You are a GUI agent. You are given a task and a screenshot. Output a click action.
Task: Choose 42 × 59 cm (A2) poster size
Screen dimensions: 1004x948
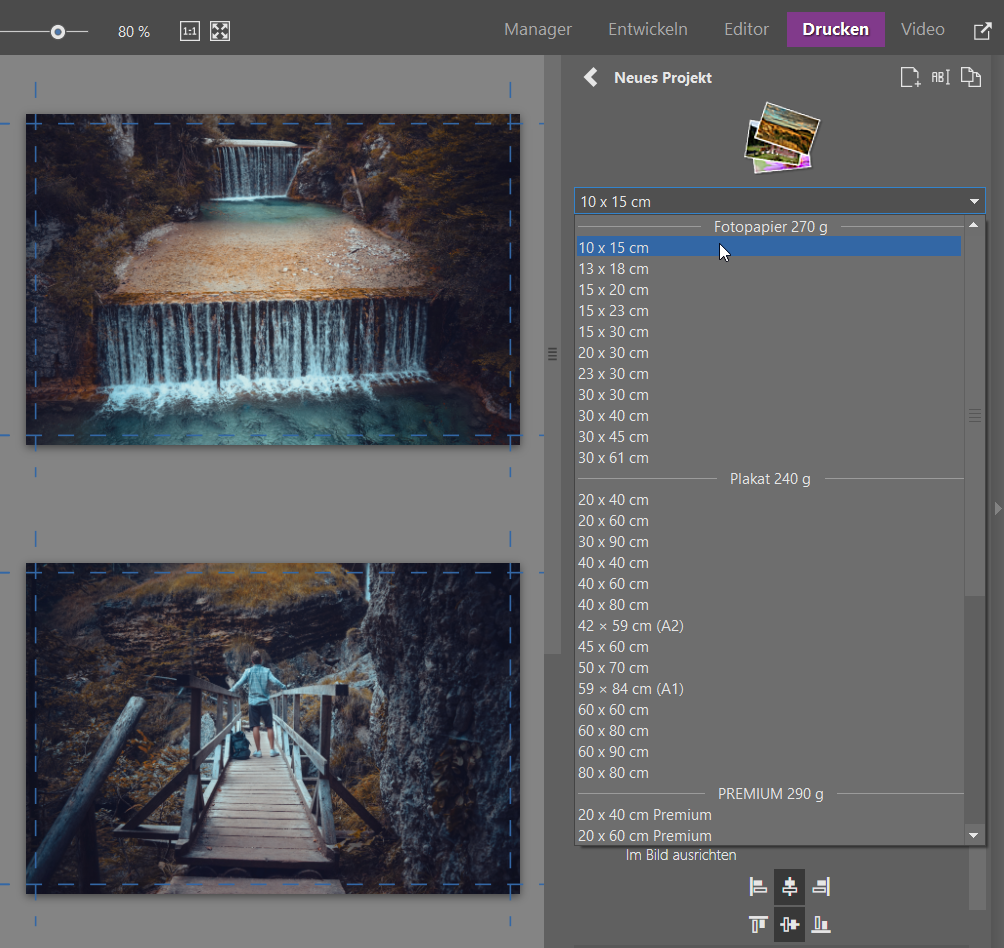630,626
